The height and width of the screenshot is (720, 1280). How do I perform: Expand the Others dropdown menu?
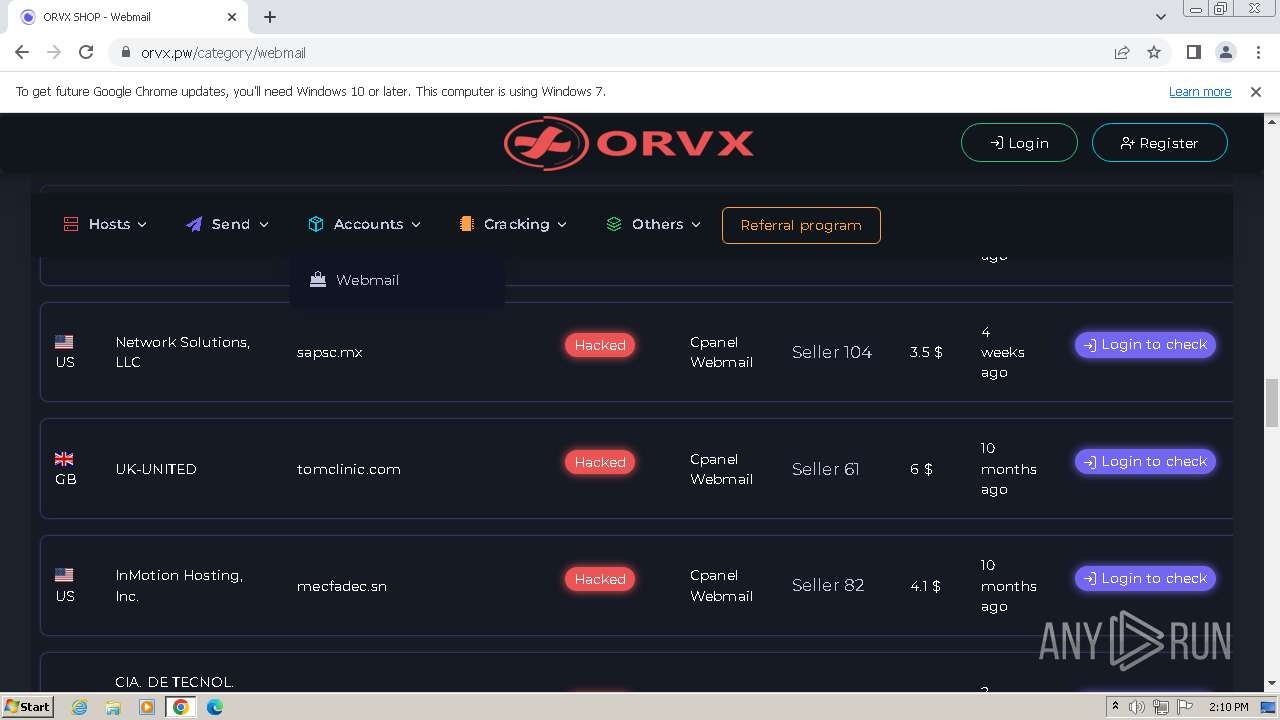(x=653, y=224)
